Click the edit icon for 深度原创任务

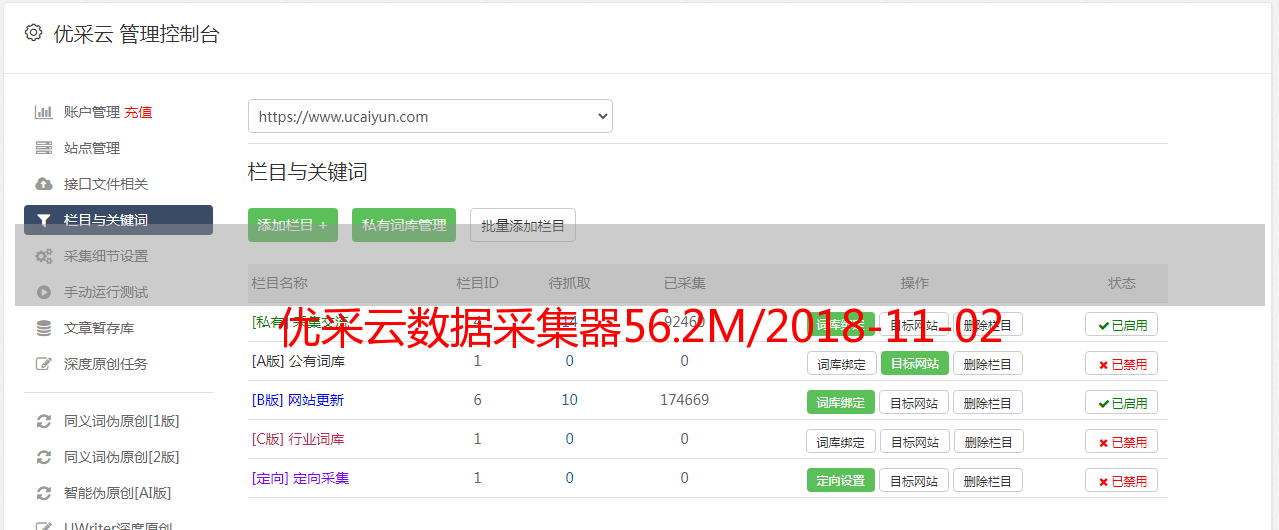43,364
